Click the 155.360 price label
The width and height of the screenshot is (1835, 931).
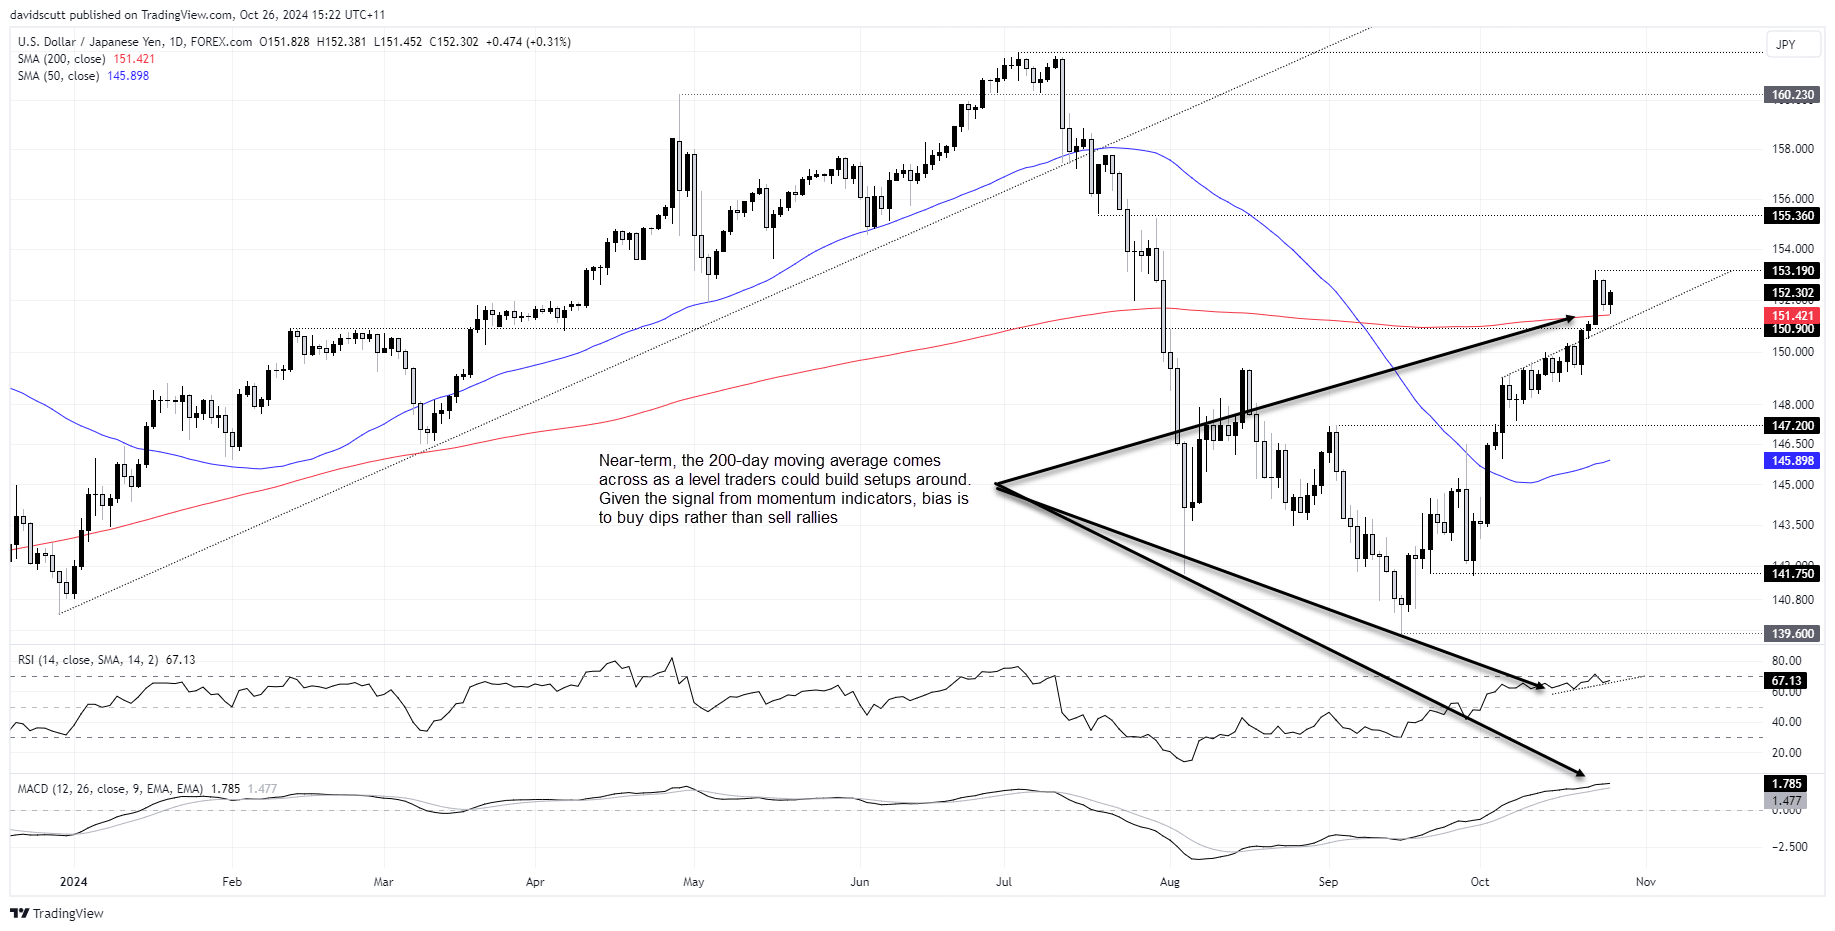1792,216
